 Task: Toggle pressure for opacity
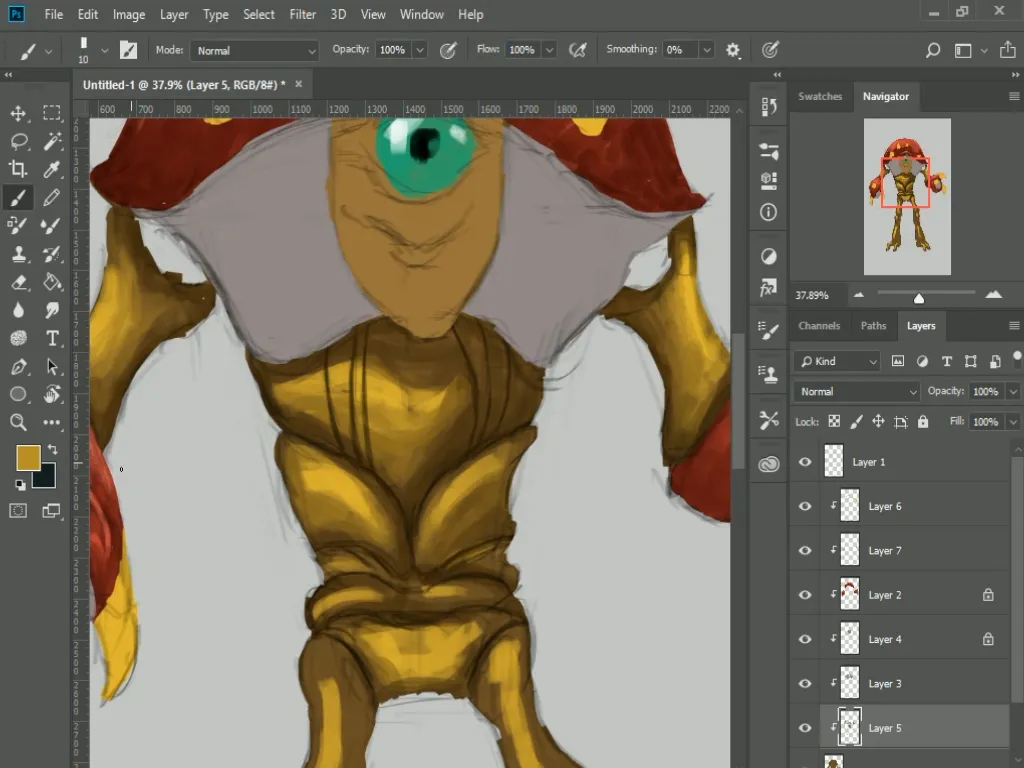[x=448, y=50]
